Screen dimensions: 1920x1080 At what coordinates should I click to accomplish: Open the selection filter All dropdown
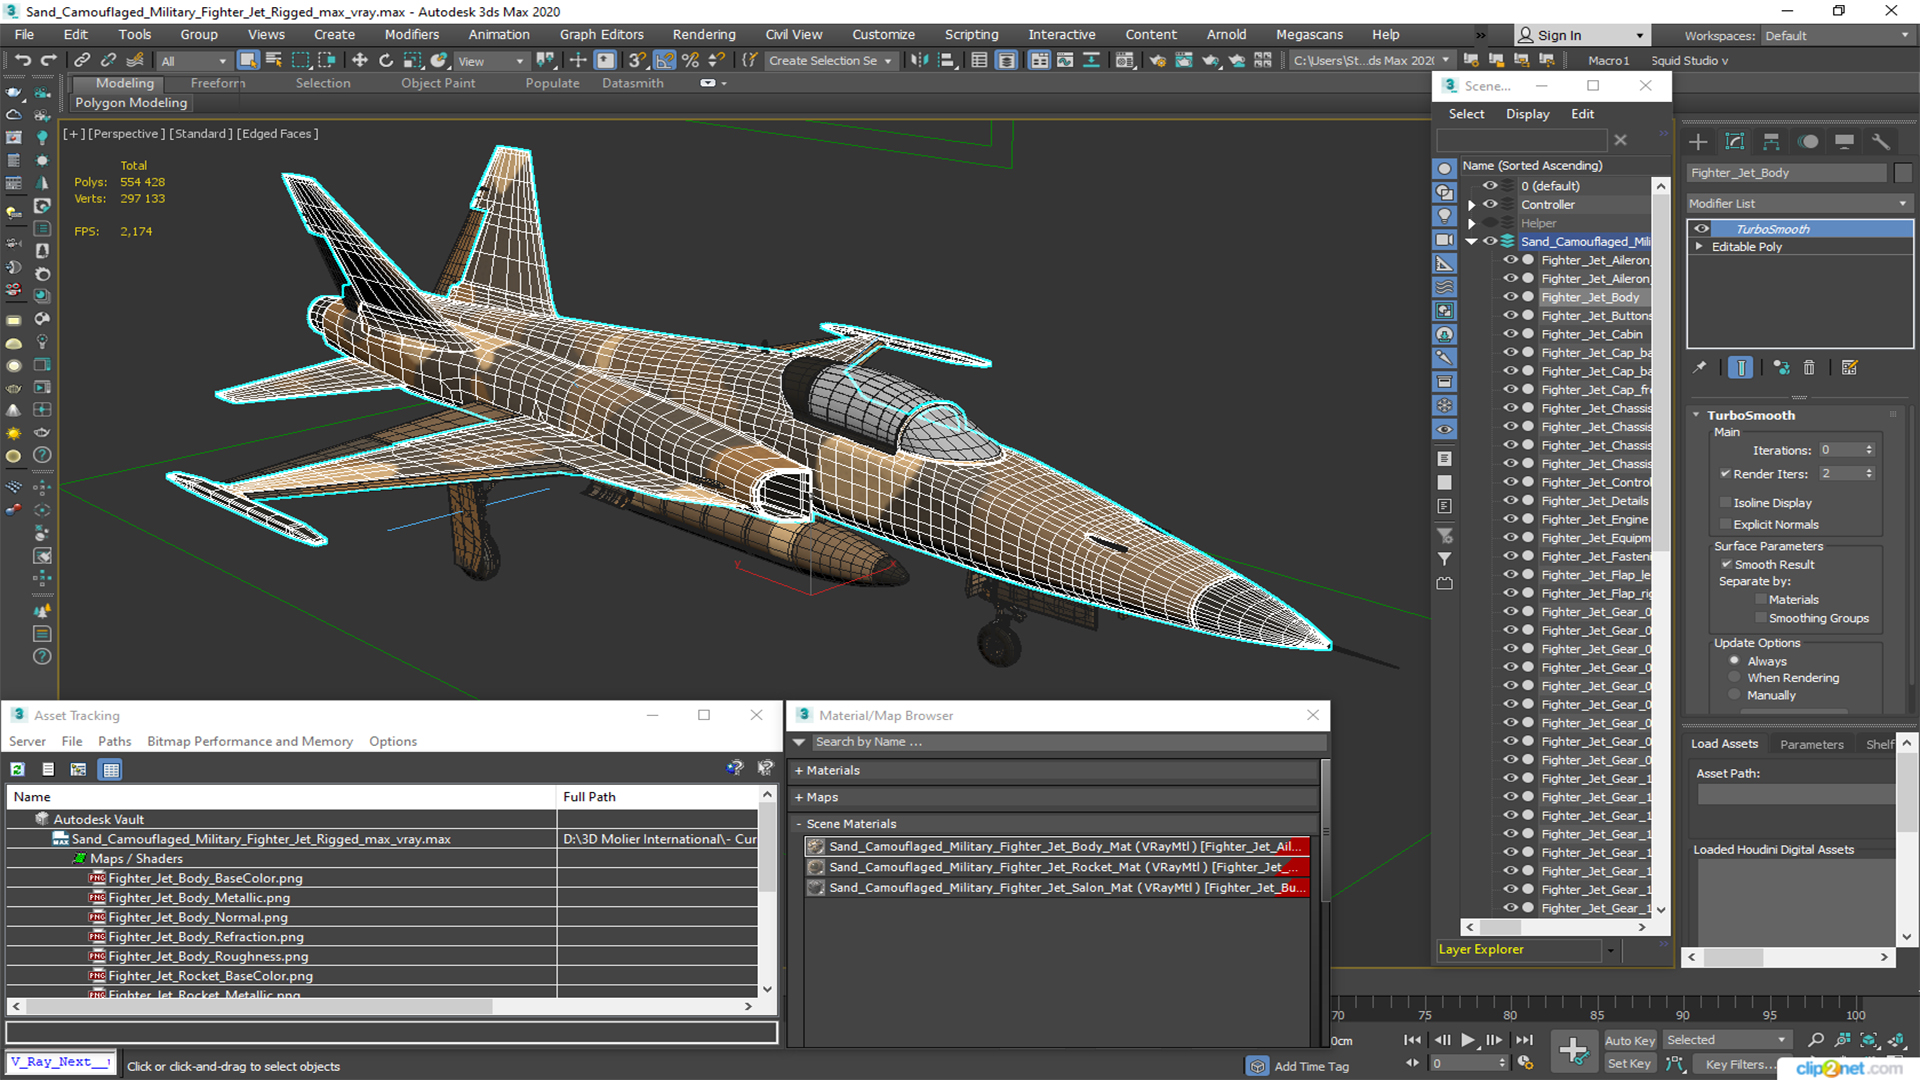(x=194, y=61)
